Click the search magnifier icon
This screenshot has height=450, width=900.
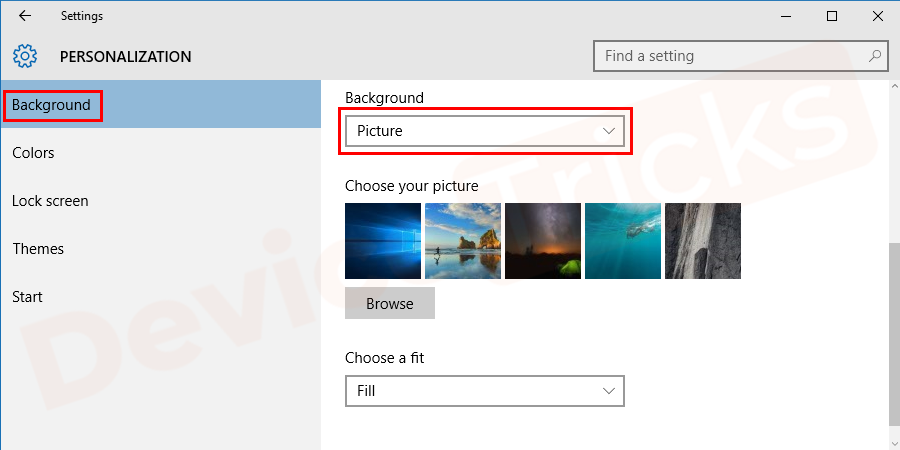click(x=874, y=56)
